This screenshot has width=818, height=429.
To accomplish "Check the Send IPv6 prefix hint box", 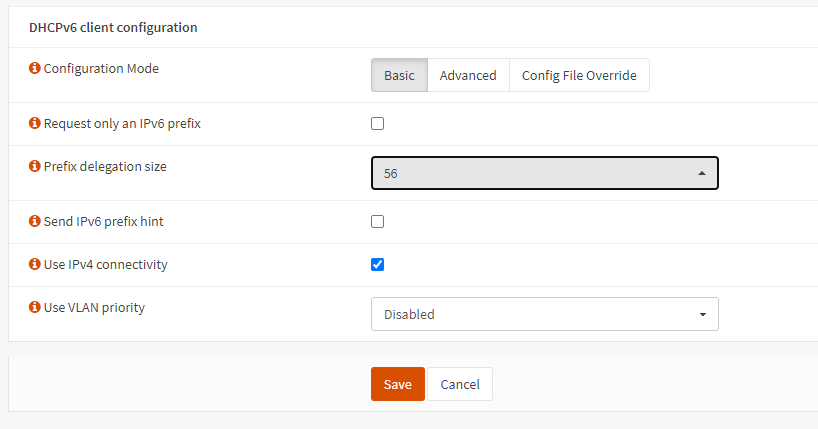I will tap(378, 222).
